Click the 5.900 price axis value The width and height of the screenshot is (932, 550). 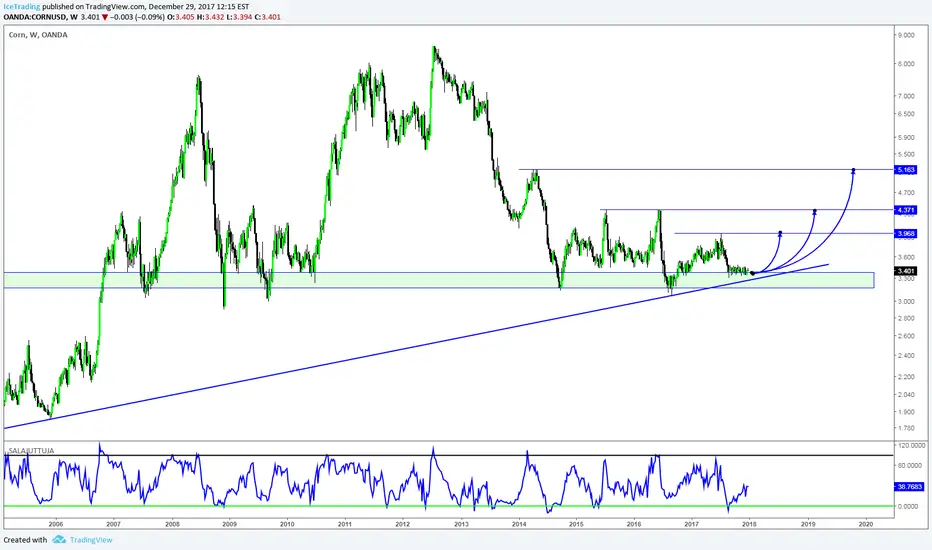(906, 137)
